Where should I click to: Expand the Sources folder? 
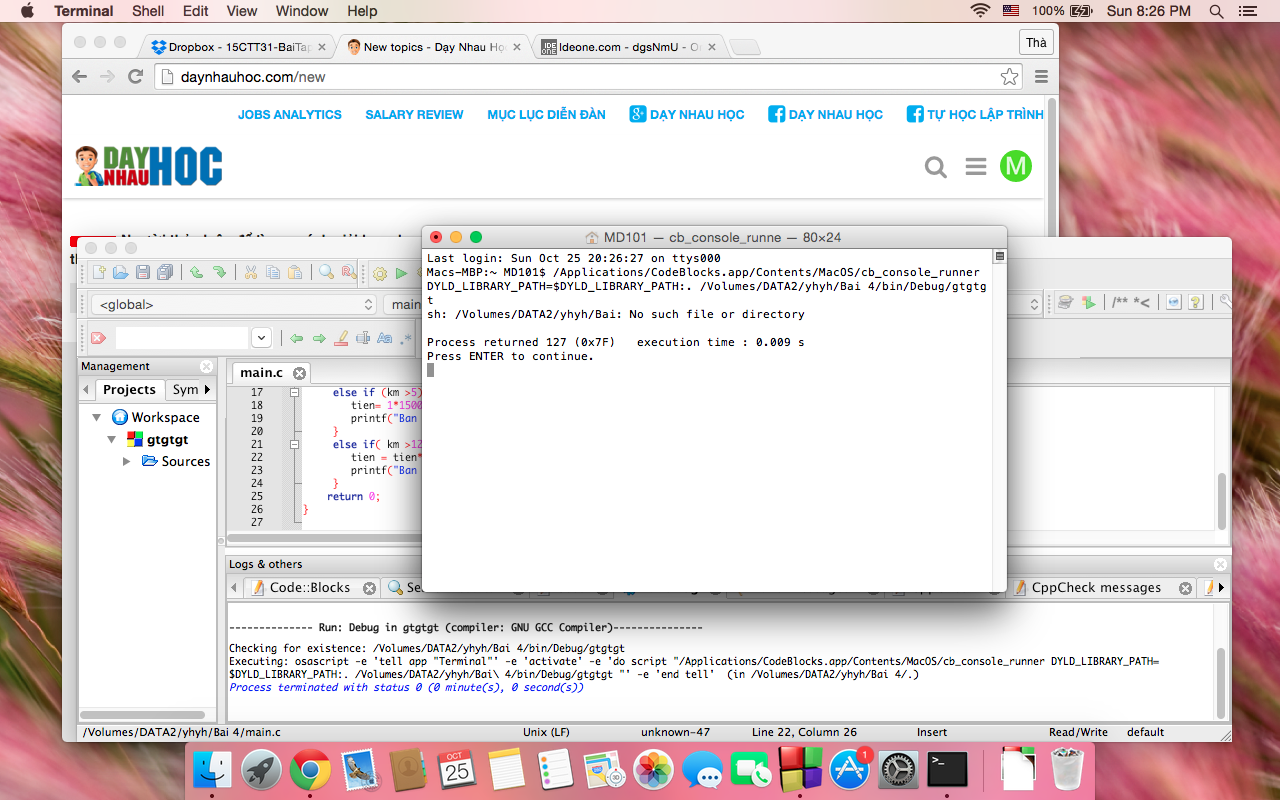coord(127,461)
